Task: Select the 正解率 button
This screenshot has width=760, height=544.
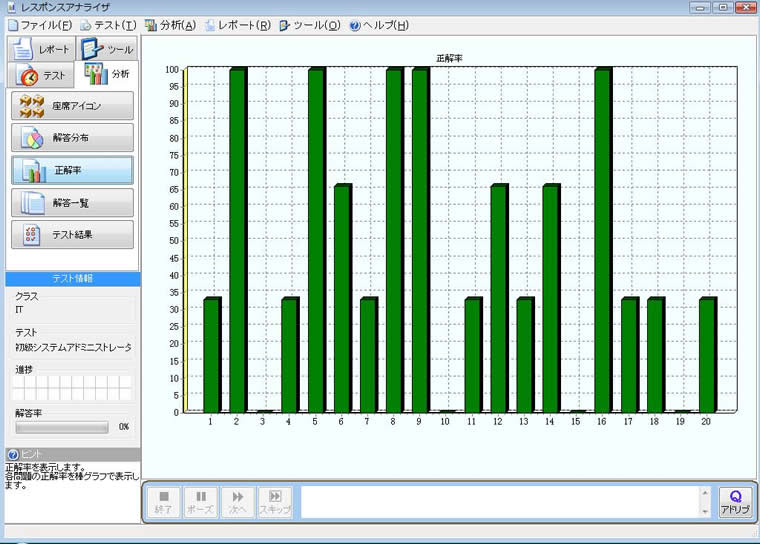Action: pyautogui.click(x=72, y=170)
